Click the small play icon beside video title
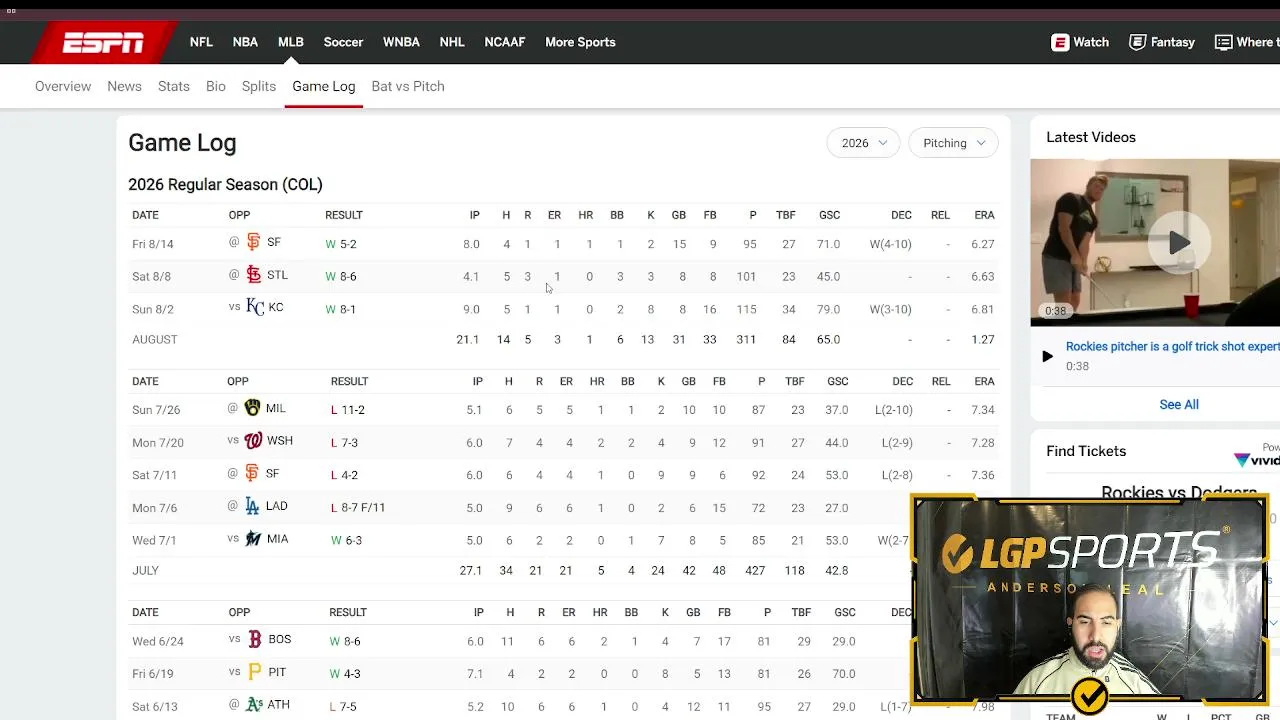1280x720 pixels. [x=1047, y=356]
